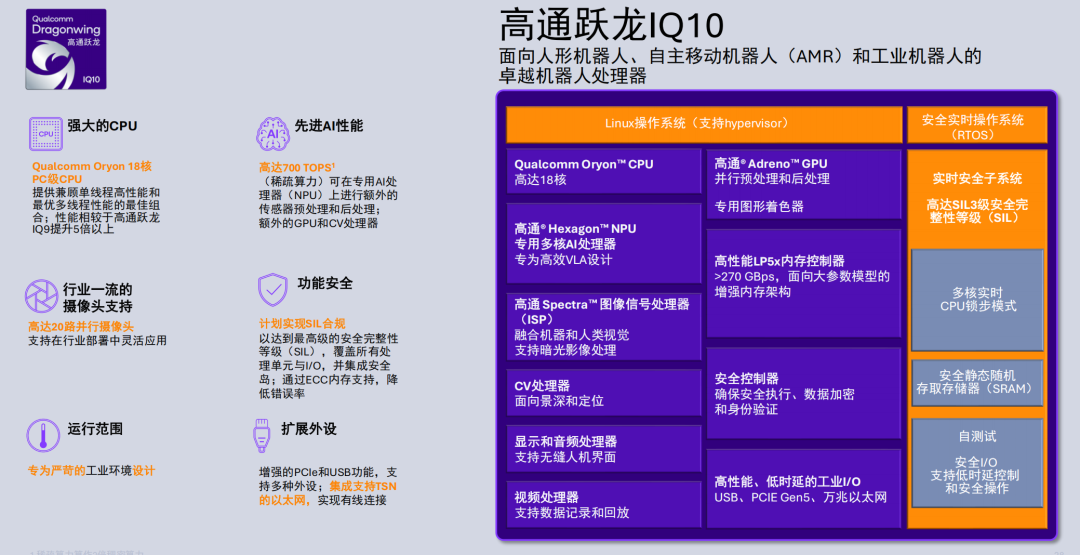Click the 多核实时 CPU锁步模式 gray block

[977, 300]
